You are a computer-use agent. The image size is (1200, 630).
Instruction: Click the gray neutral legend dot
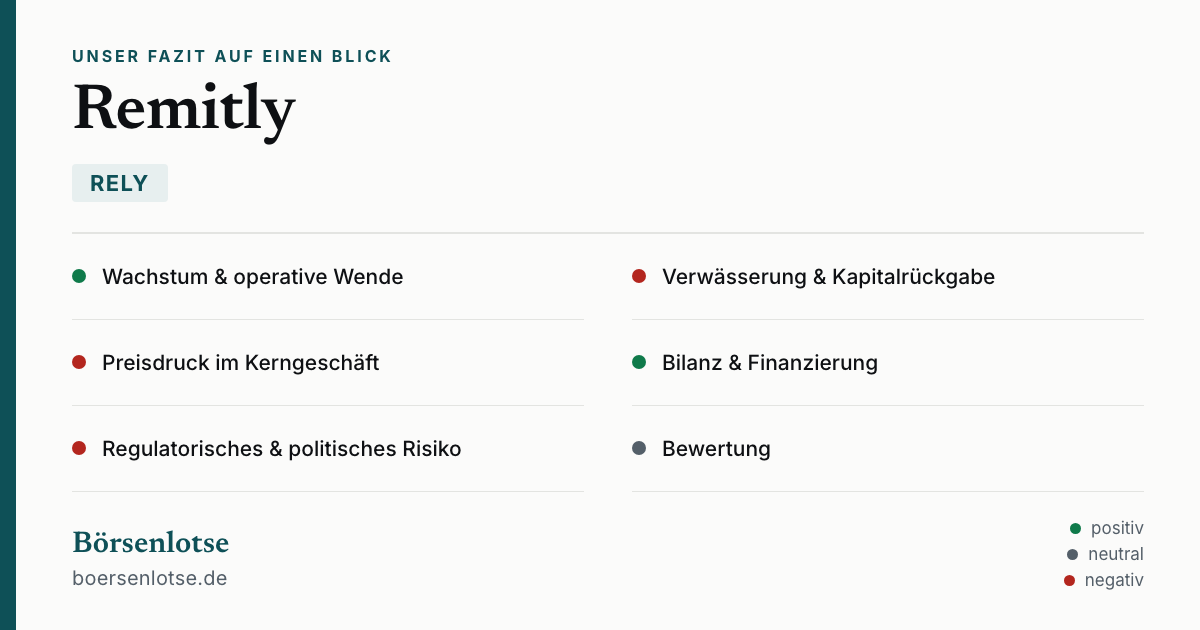[x=1073, y=554]
